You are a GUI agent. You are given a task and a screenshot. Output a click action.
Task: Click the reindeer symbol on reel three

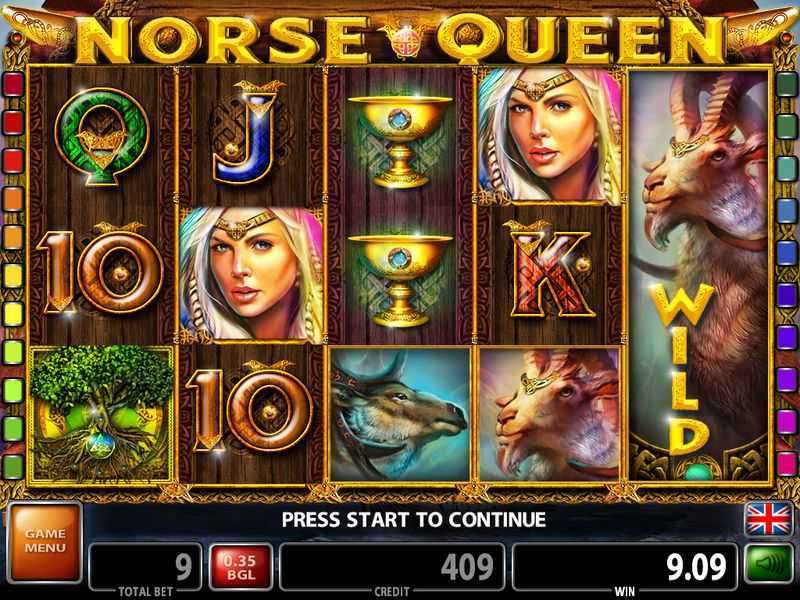click(400, 414)
